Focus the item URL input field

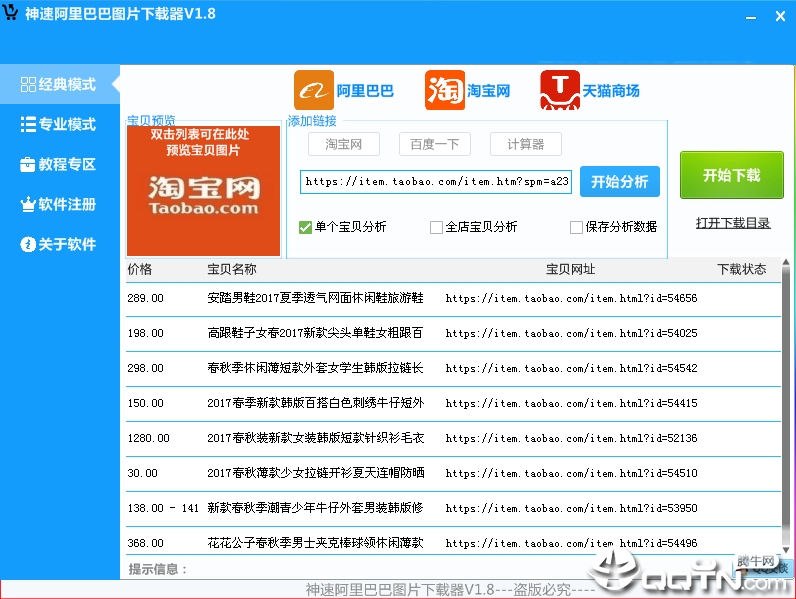pyautogui.click(x=436, y=182)
